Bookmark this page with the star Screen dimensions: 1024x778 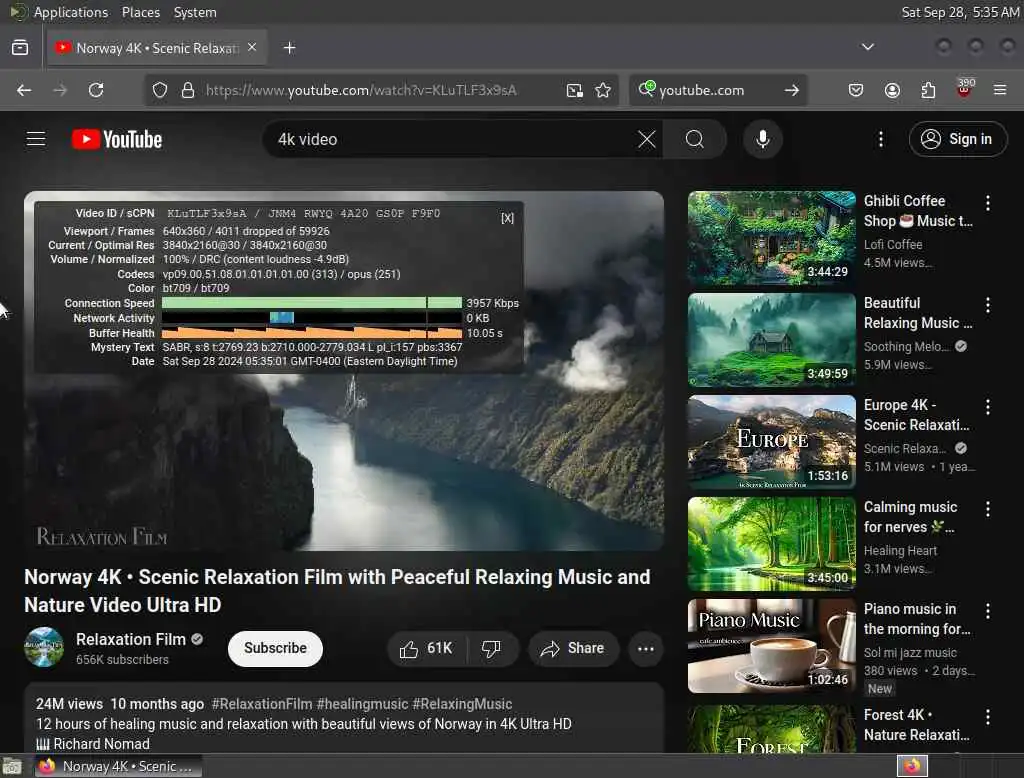[603, 90]
